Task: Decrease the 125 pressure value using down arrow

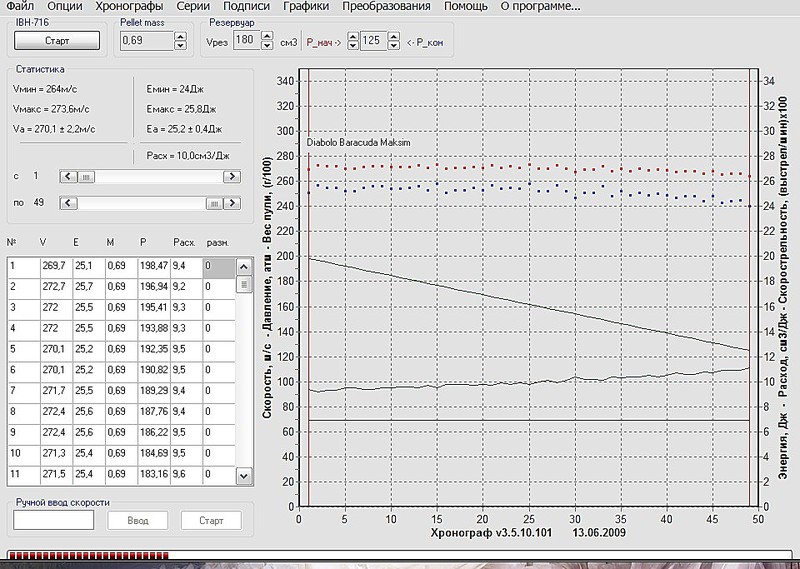Action: point(395,45)
